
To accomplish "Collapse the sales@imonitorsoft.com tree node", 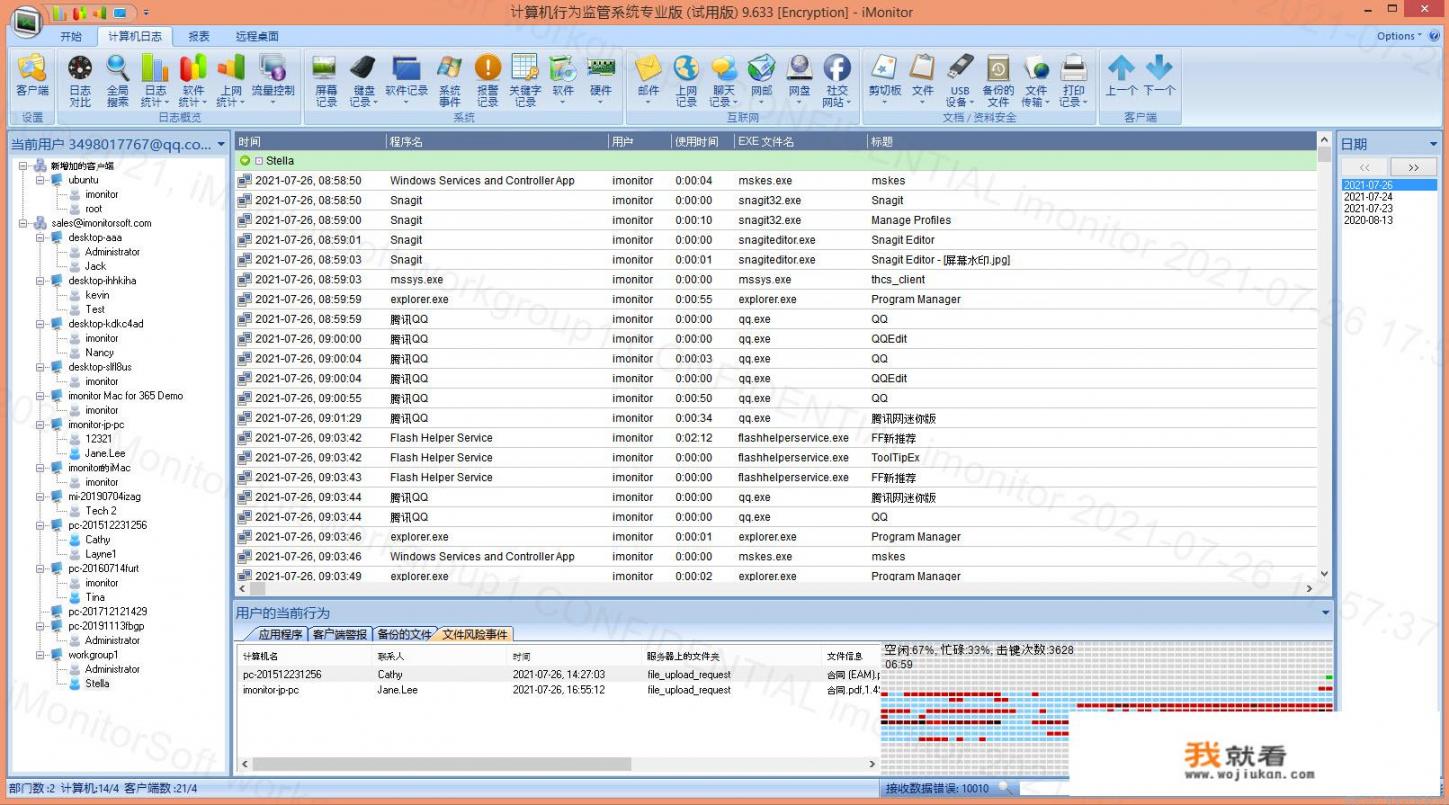I will [23, 223].
